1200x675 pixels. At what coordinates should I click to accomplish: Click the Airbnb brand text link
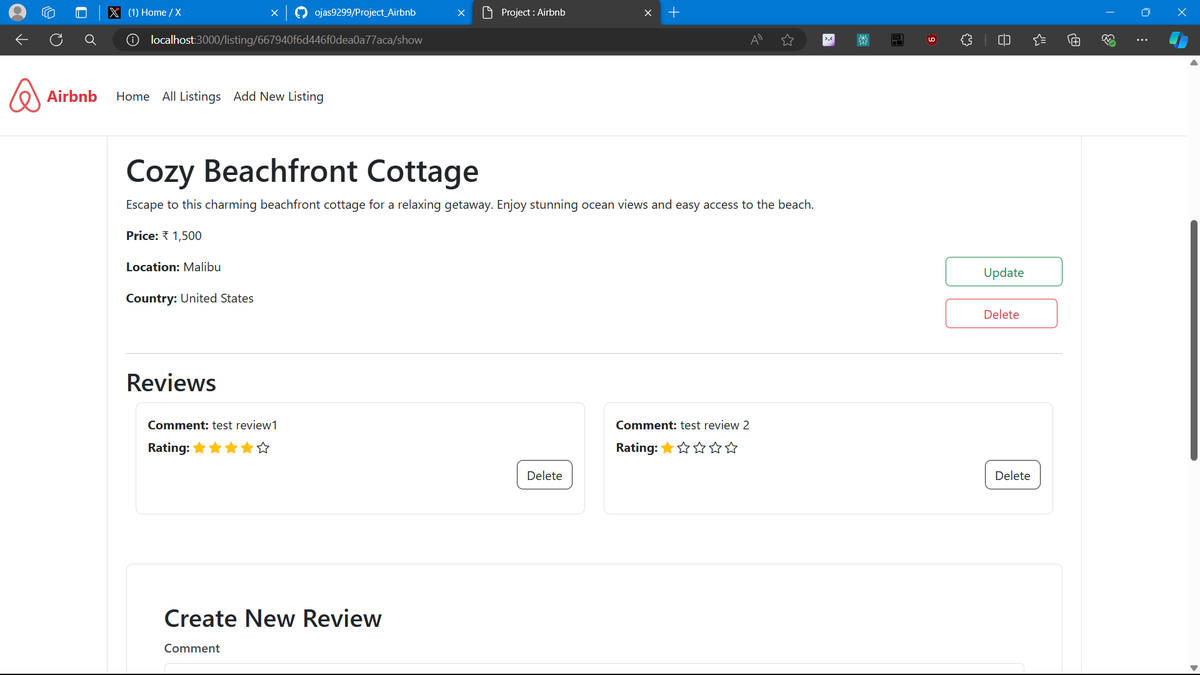(72, 96)
